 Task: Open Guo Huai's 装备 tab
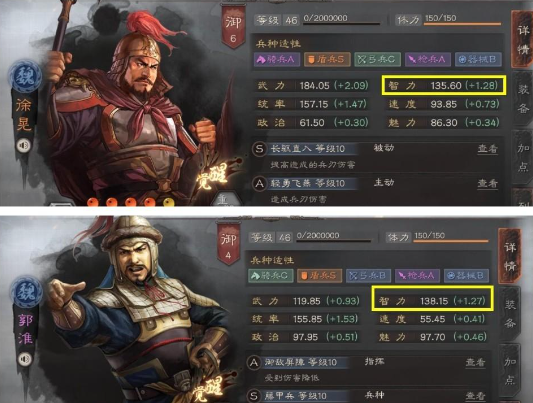510,314
